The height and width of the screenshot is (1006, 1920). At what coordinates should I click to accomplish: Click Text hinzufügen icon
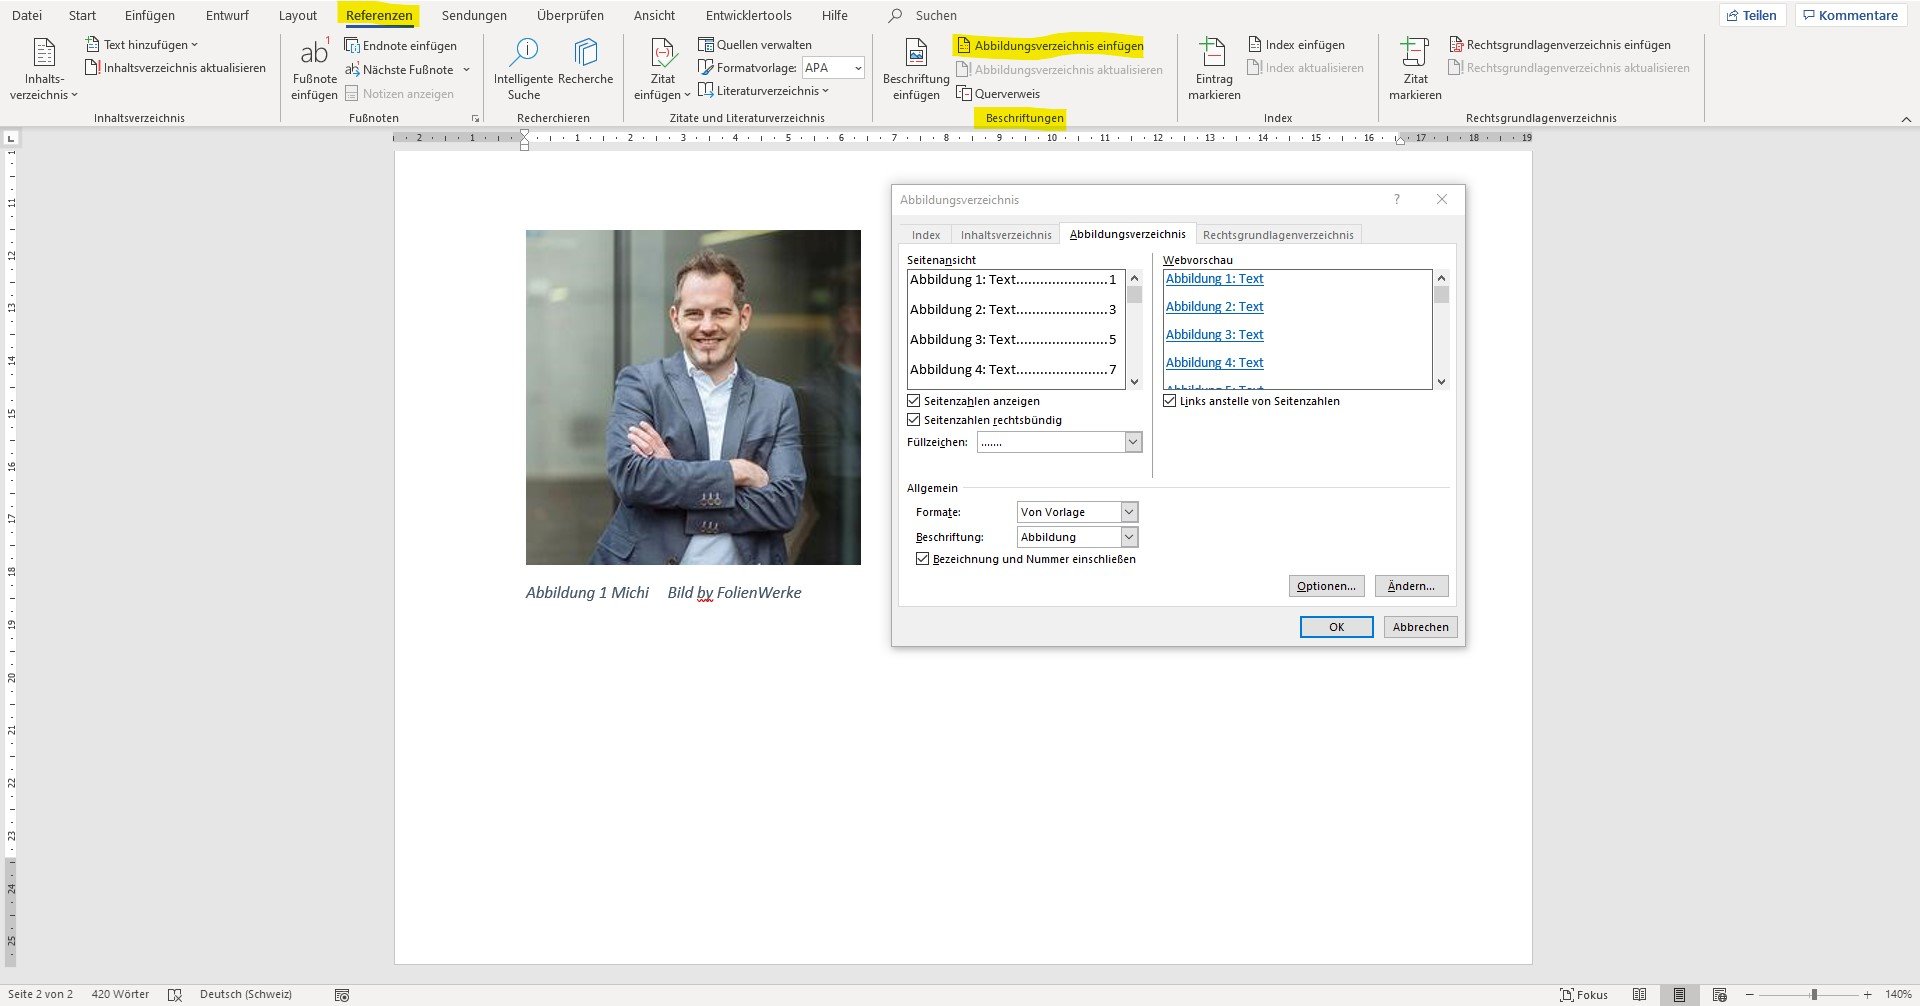click(93, 45)
